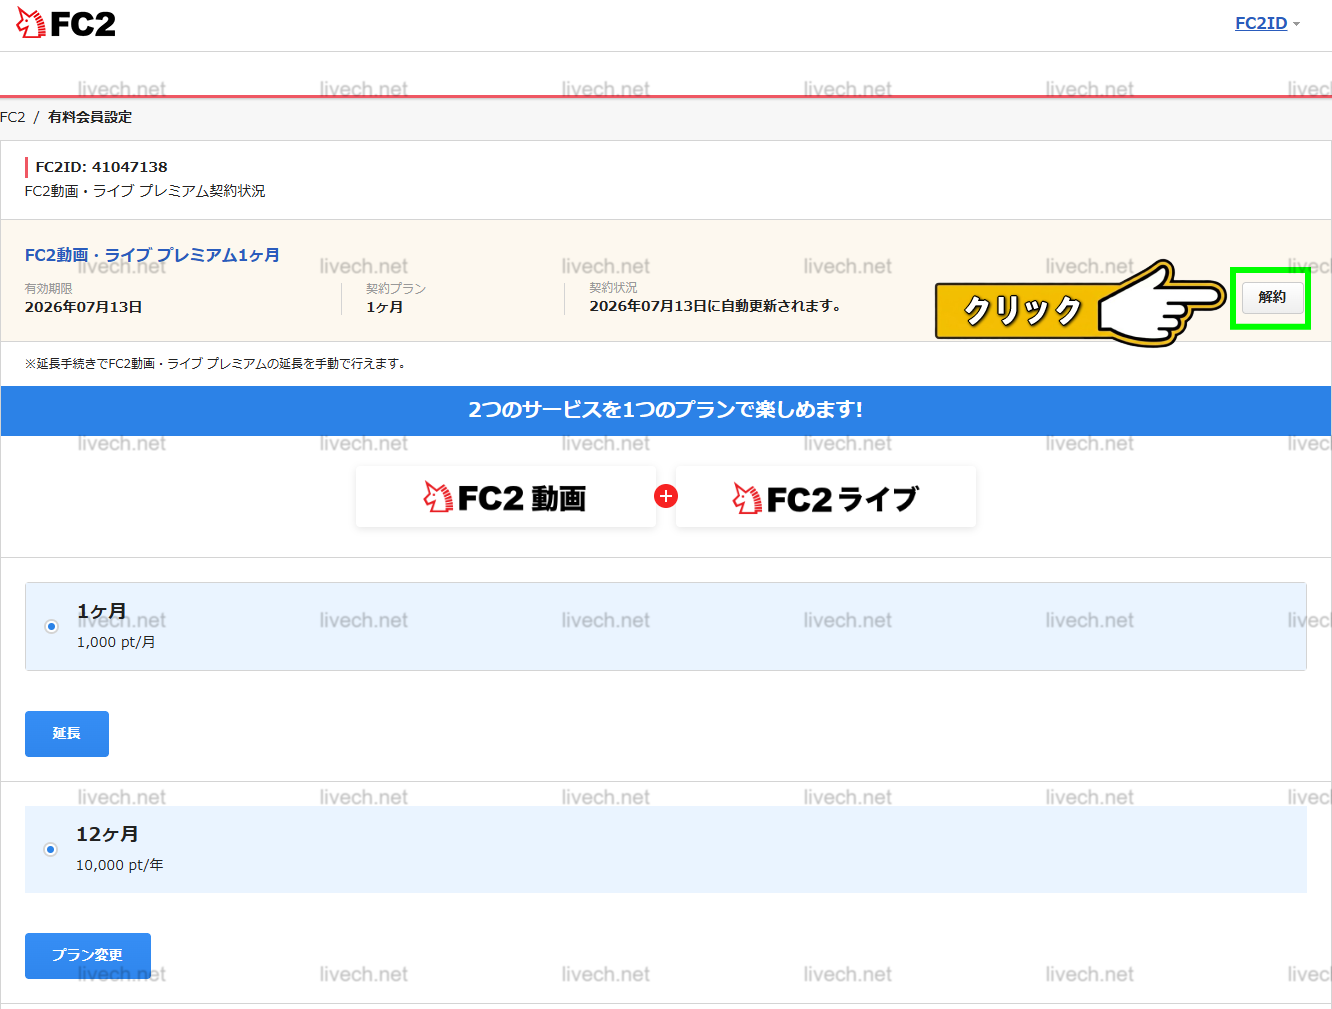The width and height of the screenshot is (1332, 1009).
Task: Click the FC2動画・ライブ プレミアム1ヶ月 heading
Action: click(x=152, y=255)
